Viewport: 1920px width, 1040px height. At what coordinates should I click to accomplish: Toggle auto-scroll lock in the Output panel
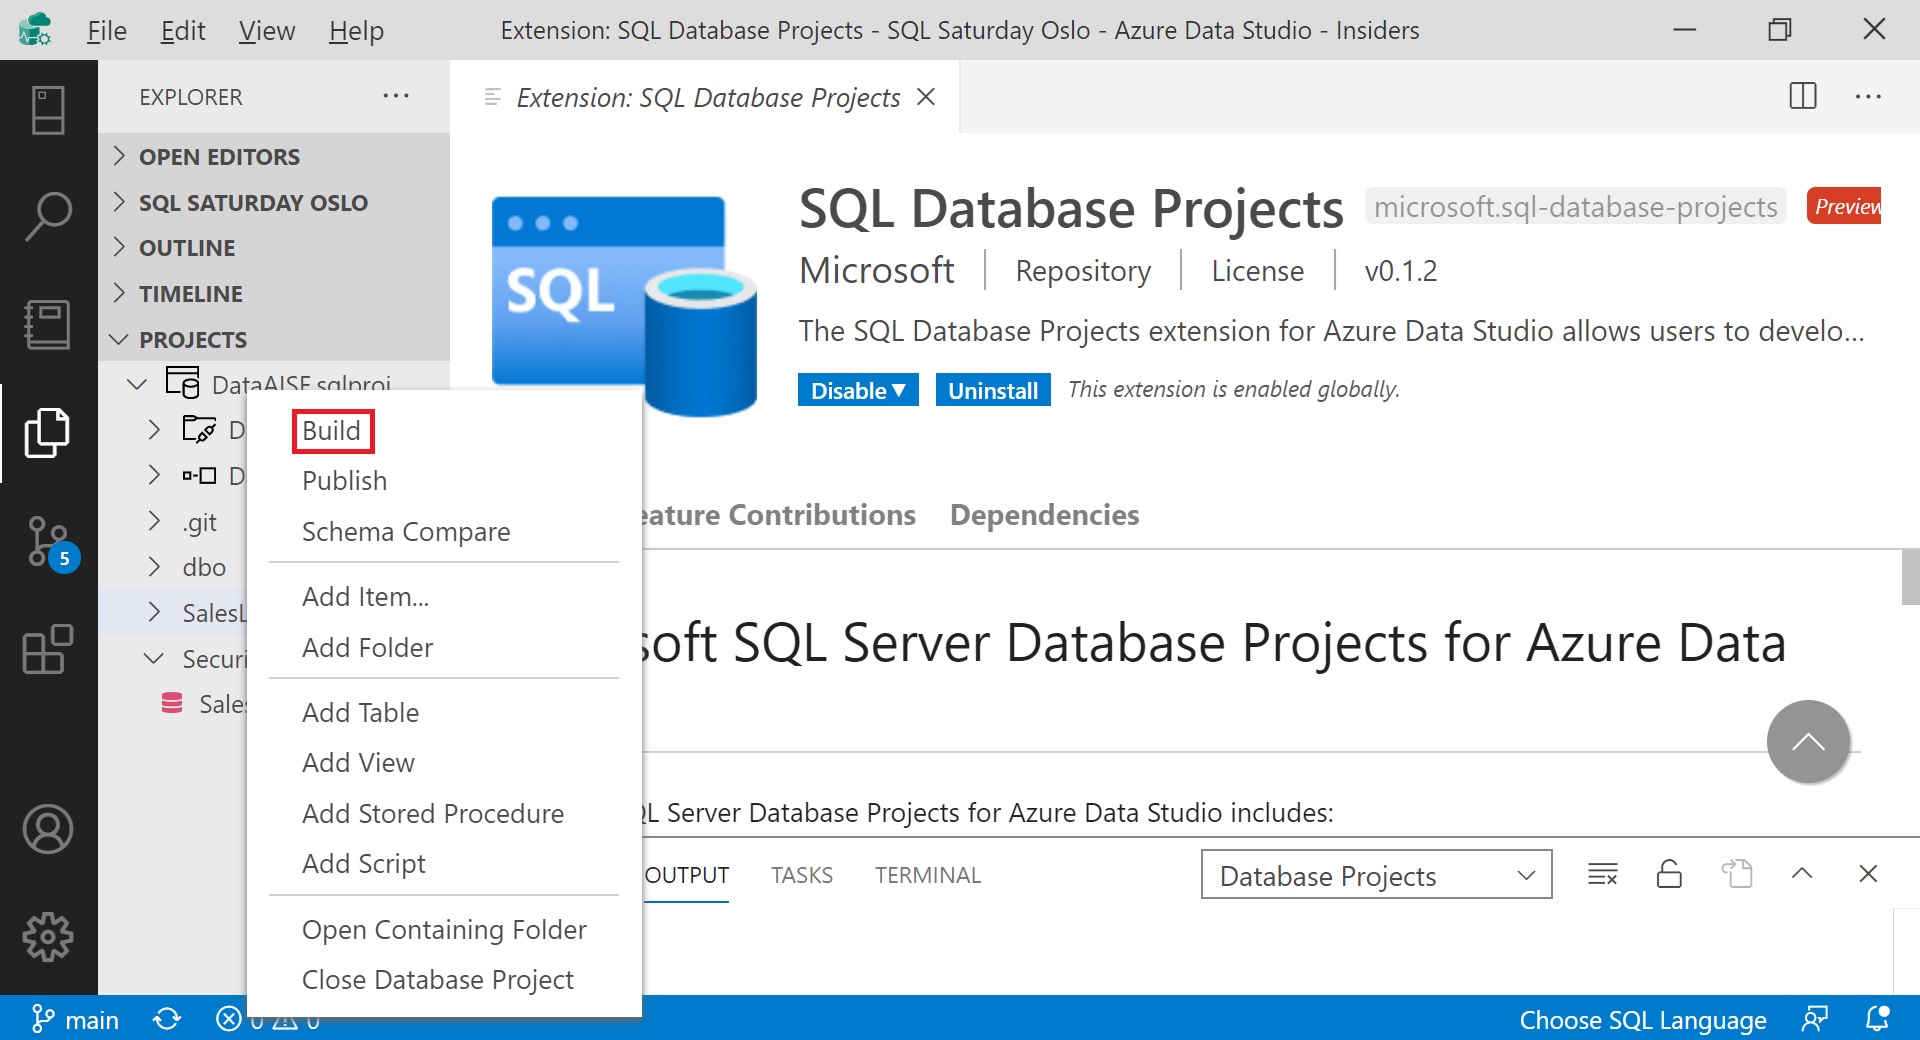1669,873
